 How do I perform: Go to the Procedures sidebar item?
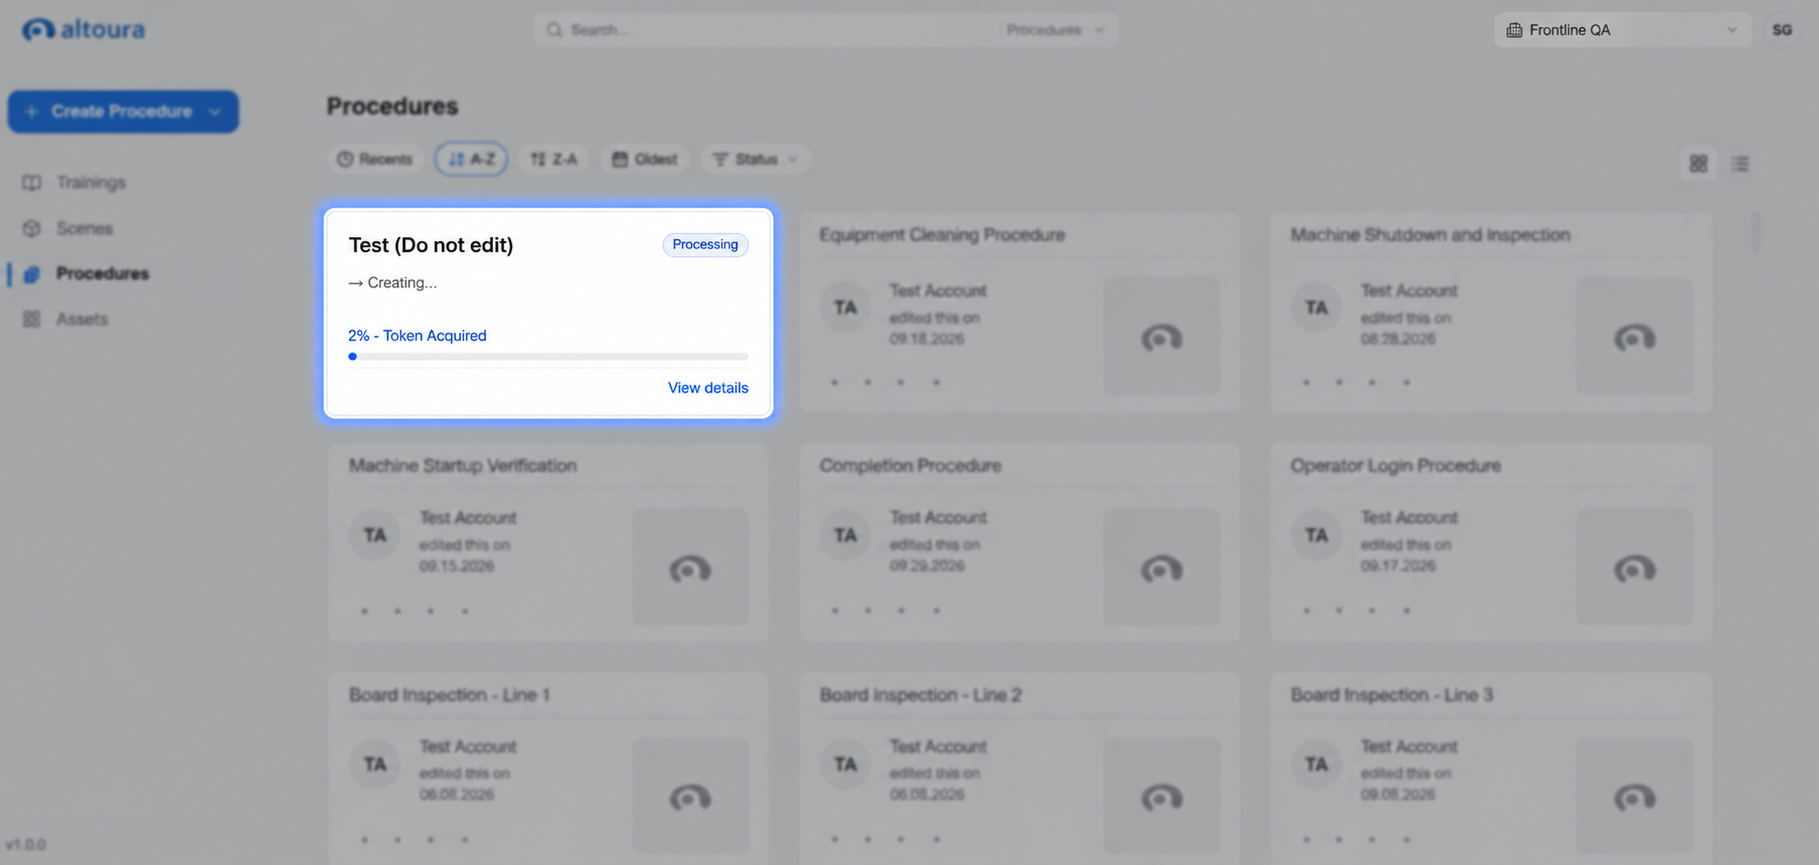[102, 273]
